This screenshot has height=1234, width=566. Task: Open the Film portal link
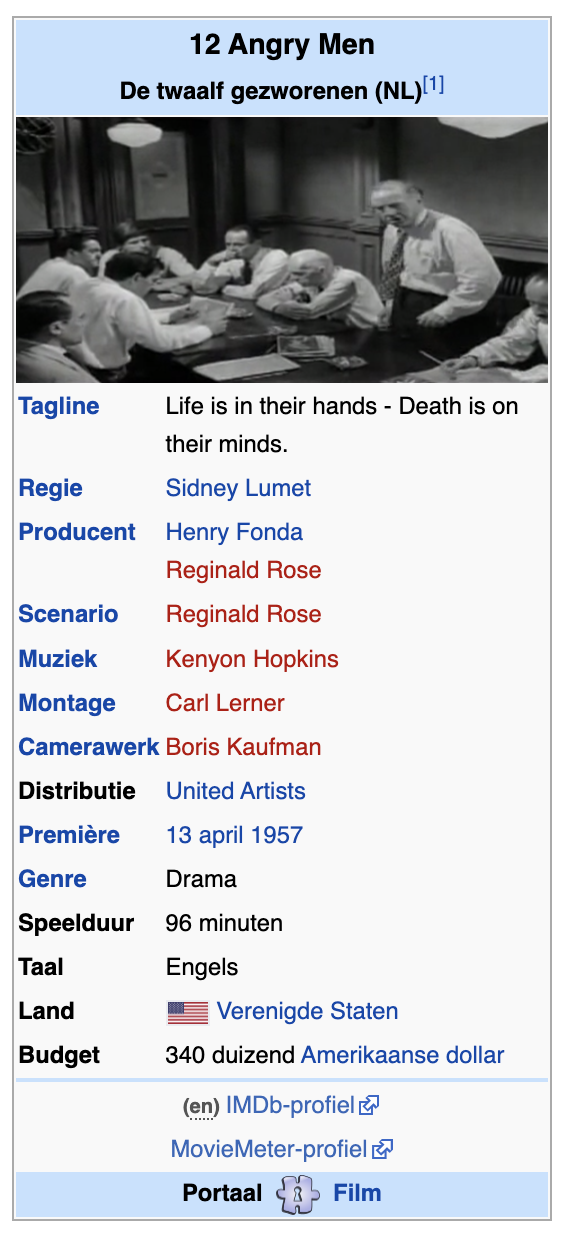tap(357, 1194)
